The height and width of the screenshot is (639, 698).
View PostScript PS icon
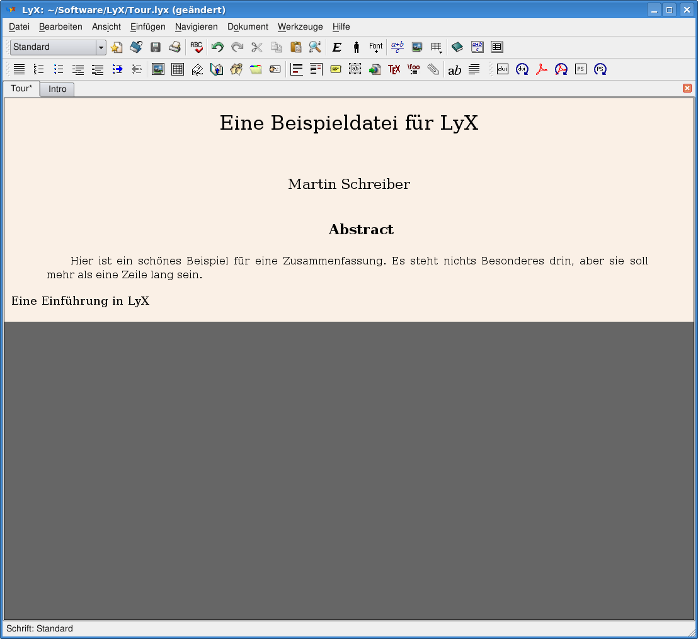(581, 69)
